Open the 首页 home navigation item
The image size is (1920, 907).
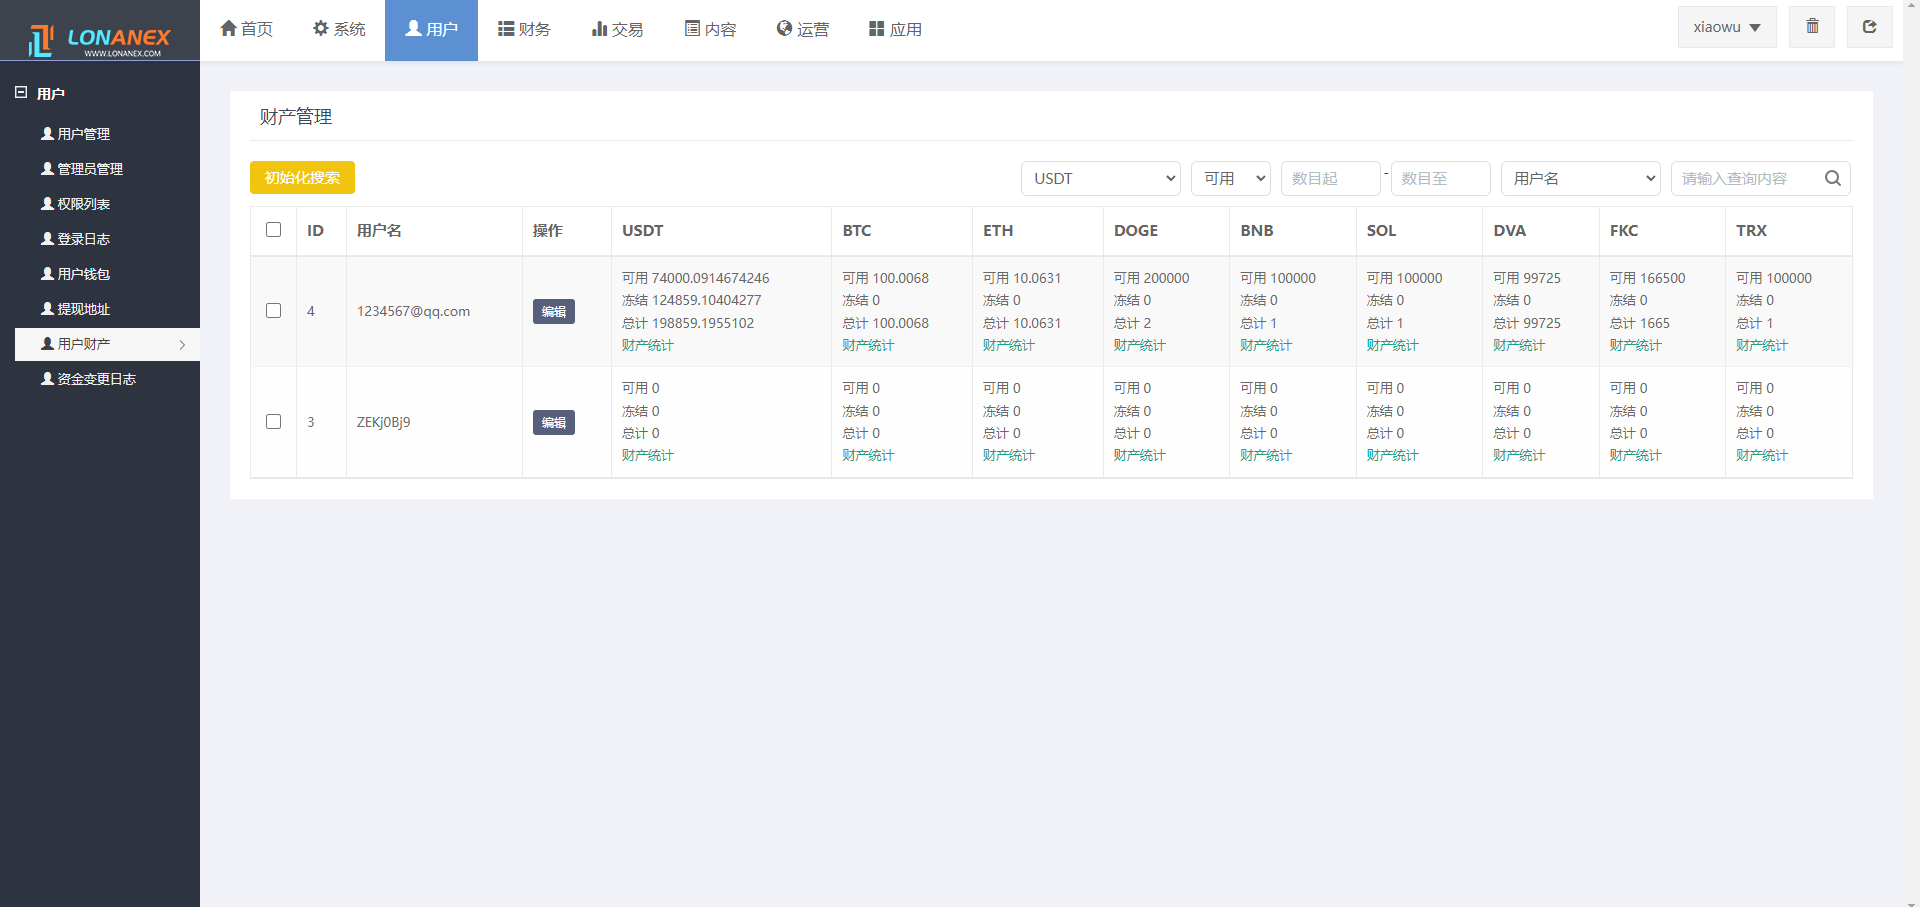[246, 29]
